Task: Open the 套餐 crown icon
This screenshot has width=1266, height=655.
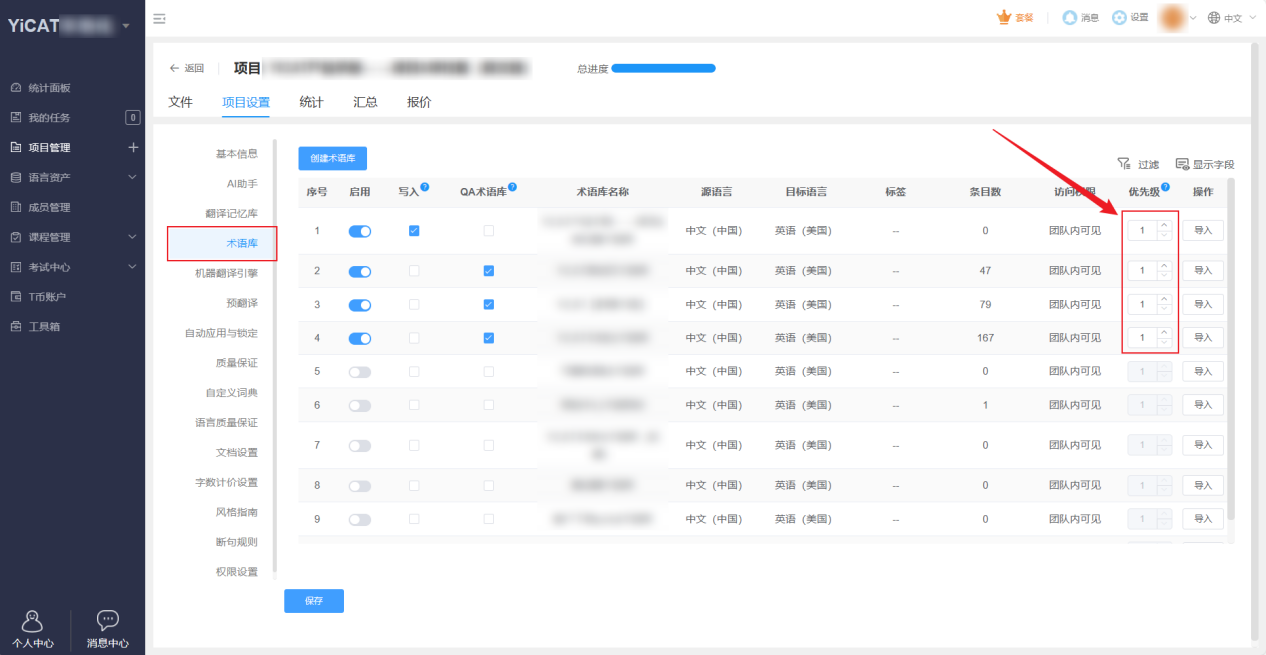Action: 1015,17
